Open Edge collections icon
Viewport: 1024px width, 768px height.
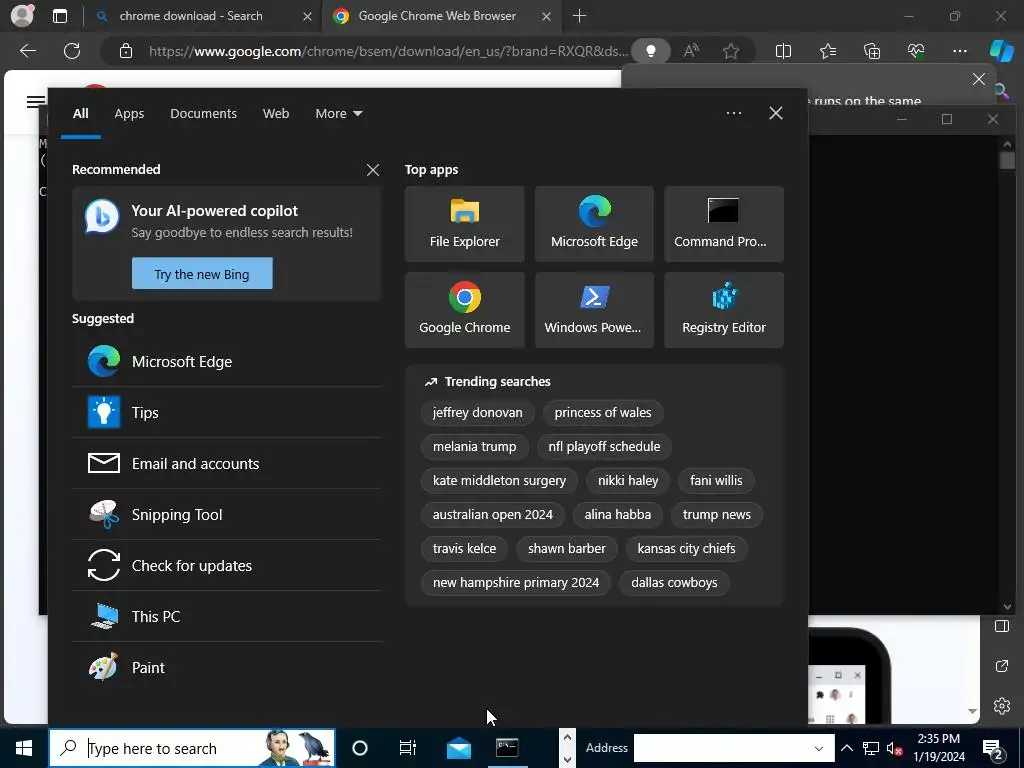(872, 51)
